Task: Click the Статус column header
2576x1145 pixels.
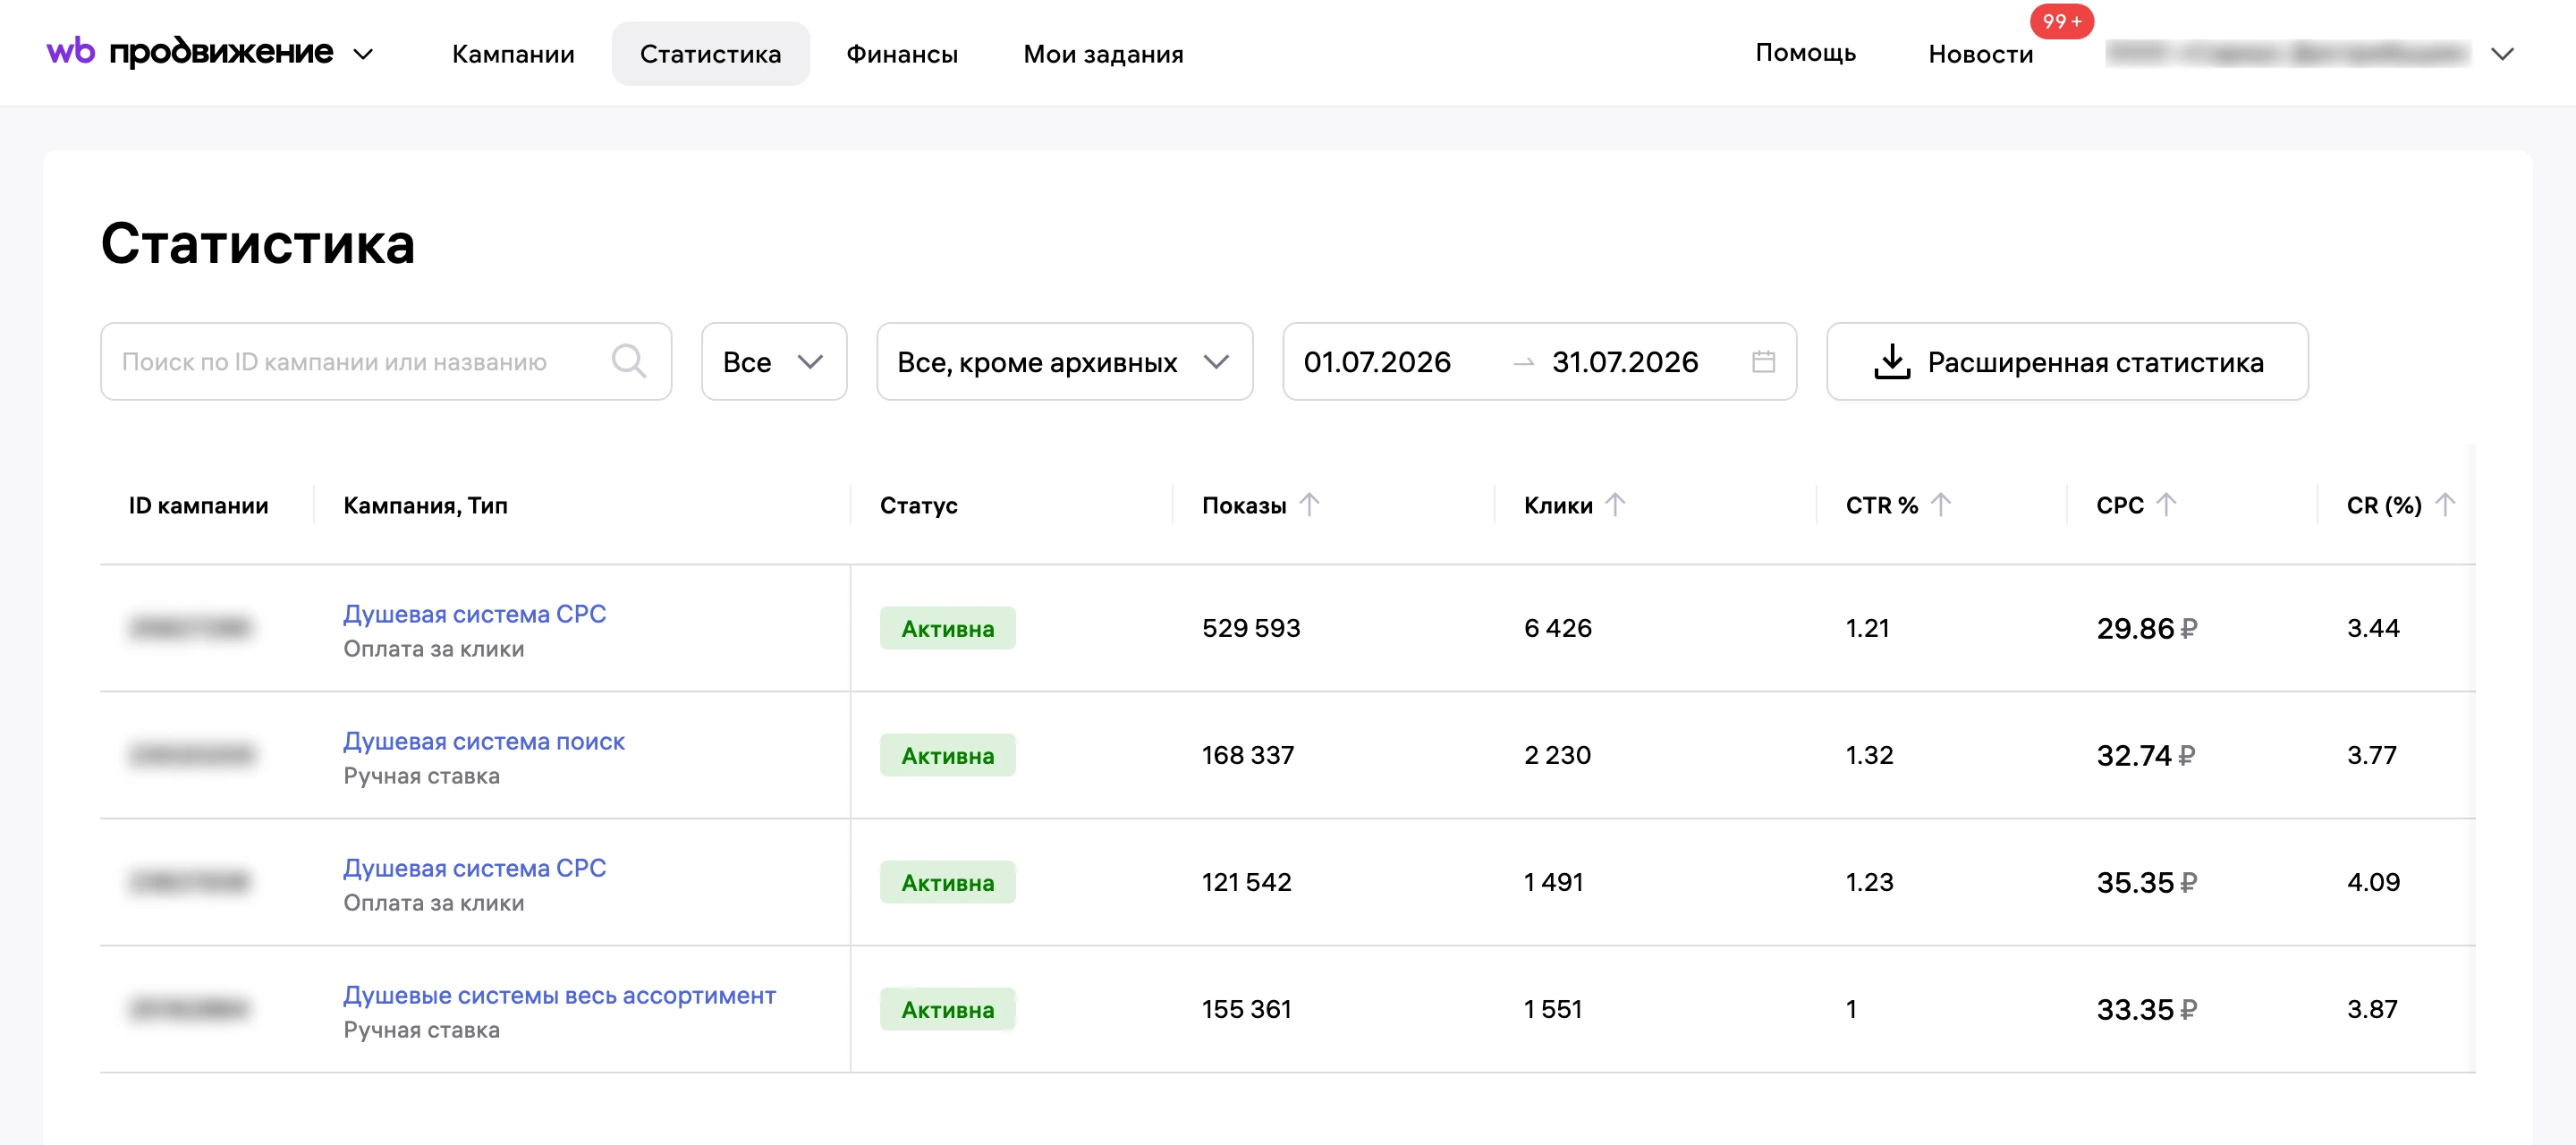Action: click(x=918, y=505)
